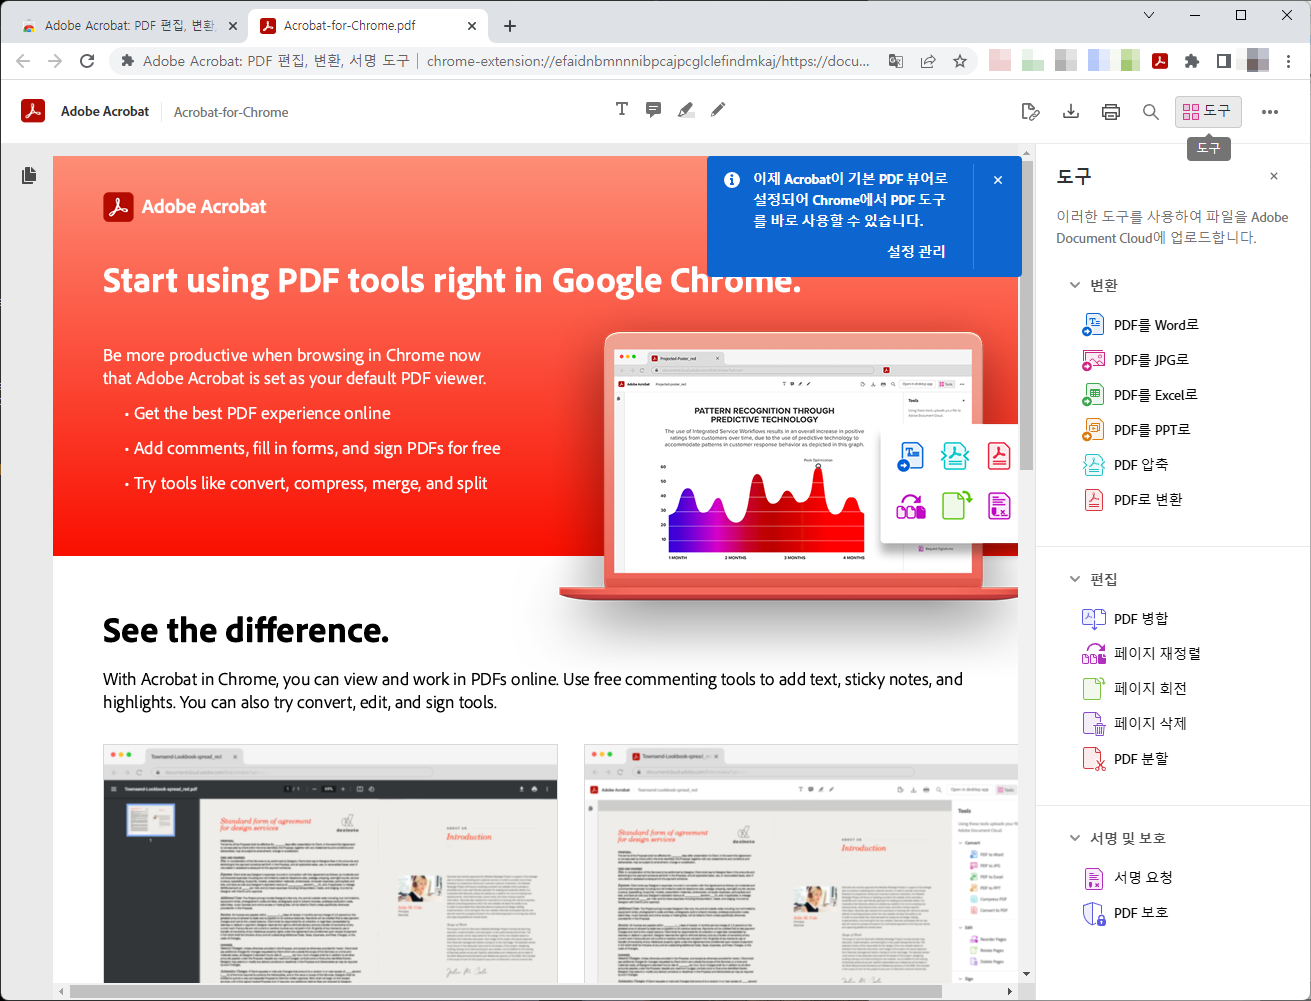Open a new browser tab
The height and width of the screenshot is (1001, 1311).
(510, 26)
